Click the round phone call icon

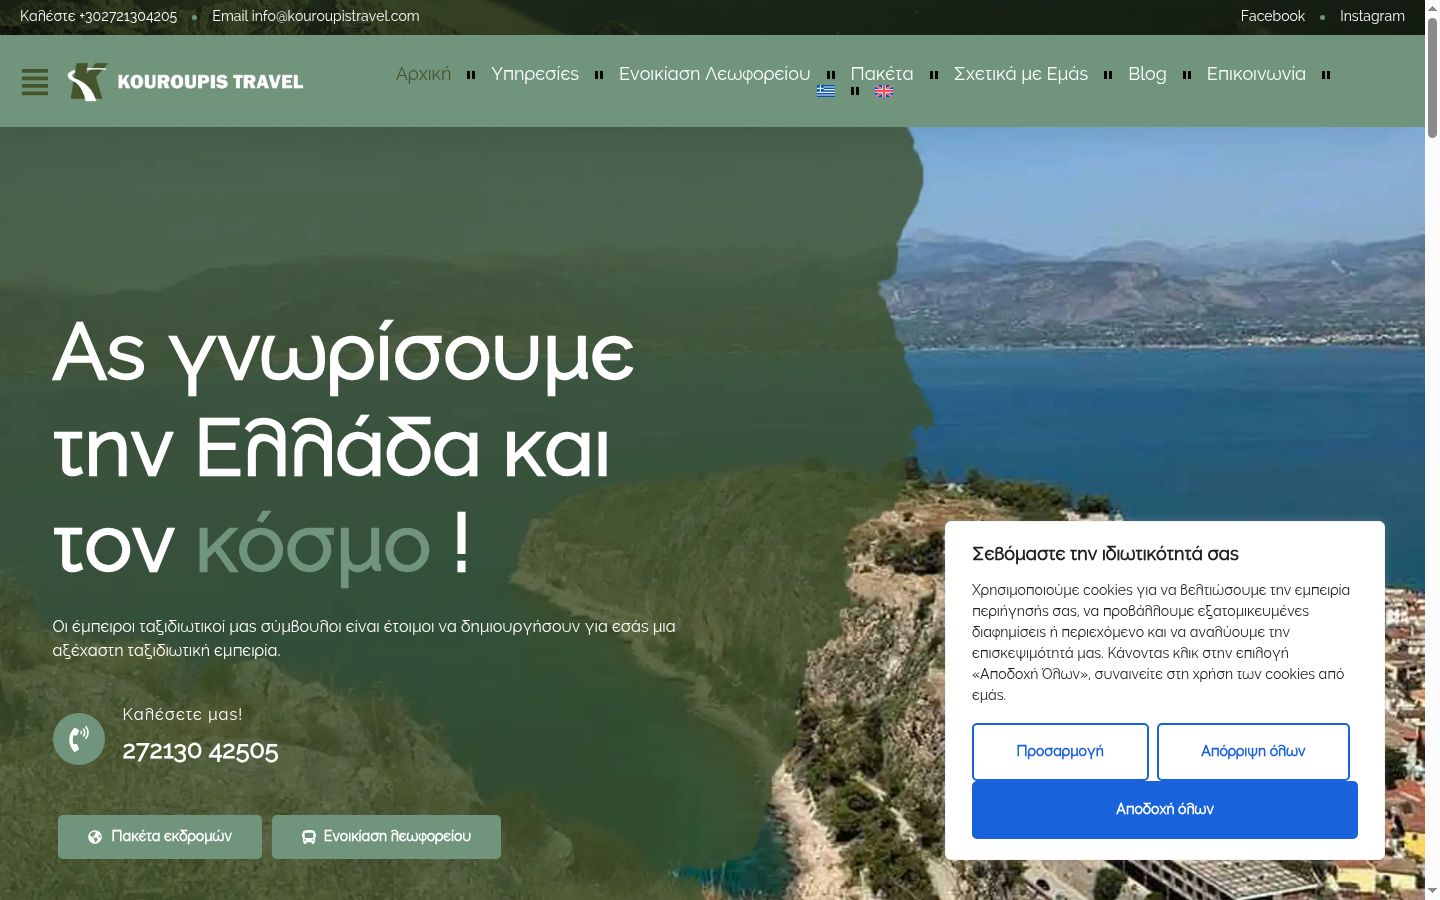[x=79, y=739]
